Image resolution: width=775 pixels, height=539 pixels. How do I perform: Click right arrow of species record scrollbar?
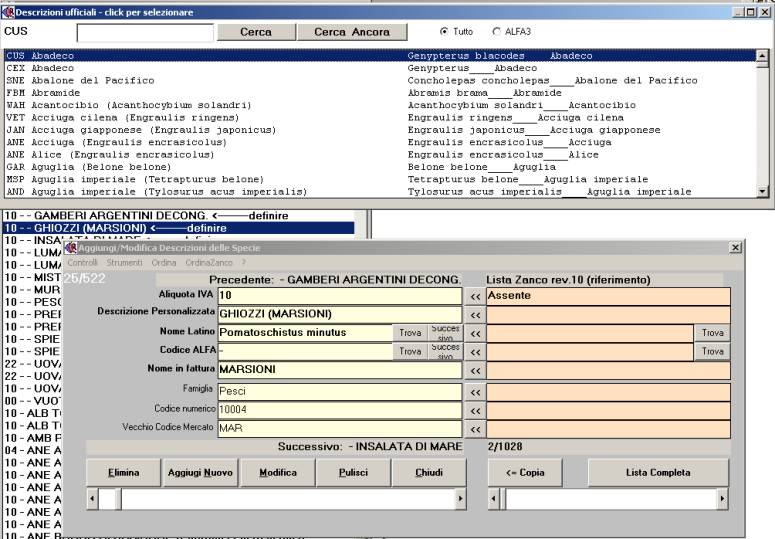[x=460, y=499]
